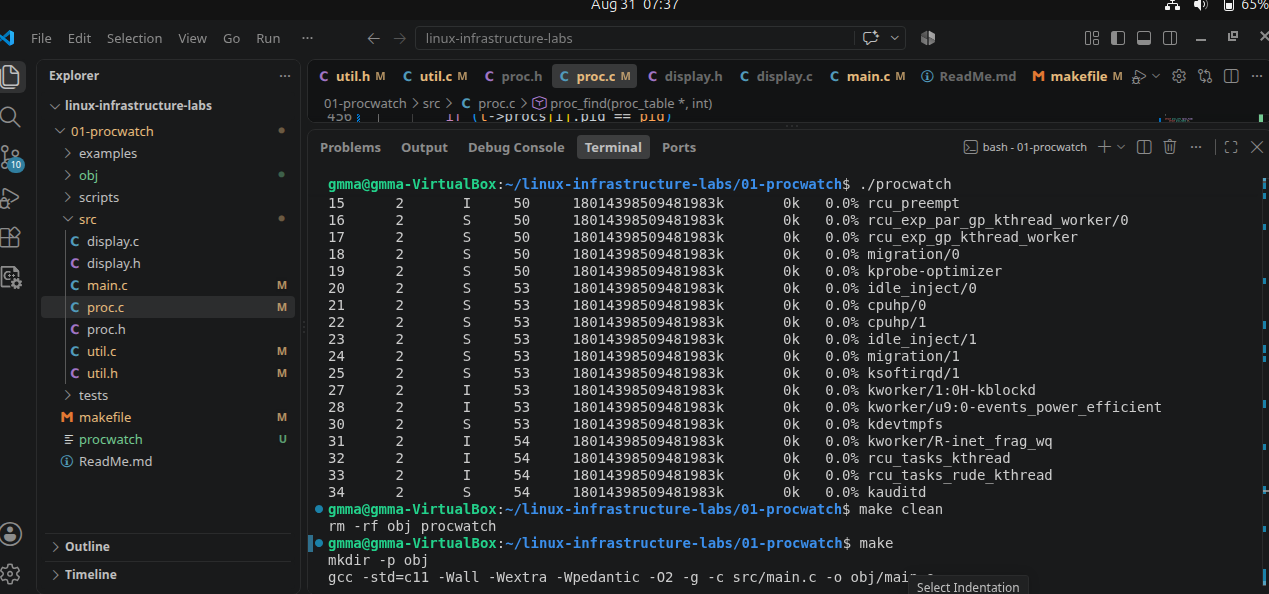Open the procwatch file in Explorer

(110, 440)
